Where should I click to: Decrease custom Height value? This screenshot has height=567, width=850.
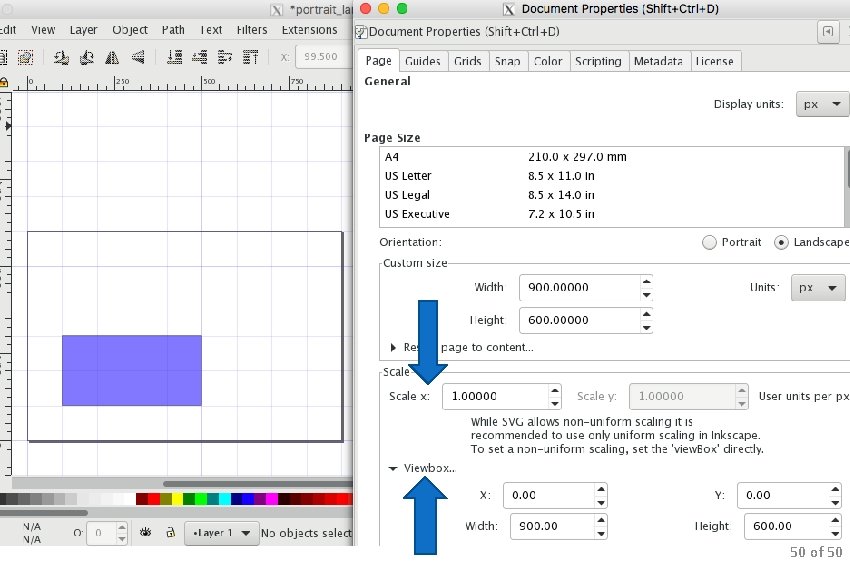(x=646, y=327)
